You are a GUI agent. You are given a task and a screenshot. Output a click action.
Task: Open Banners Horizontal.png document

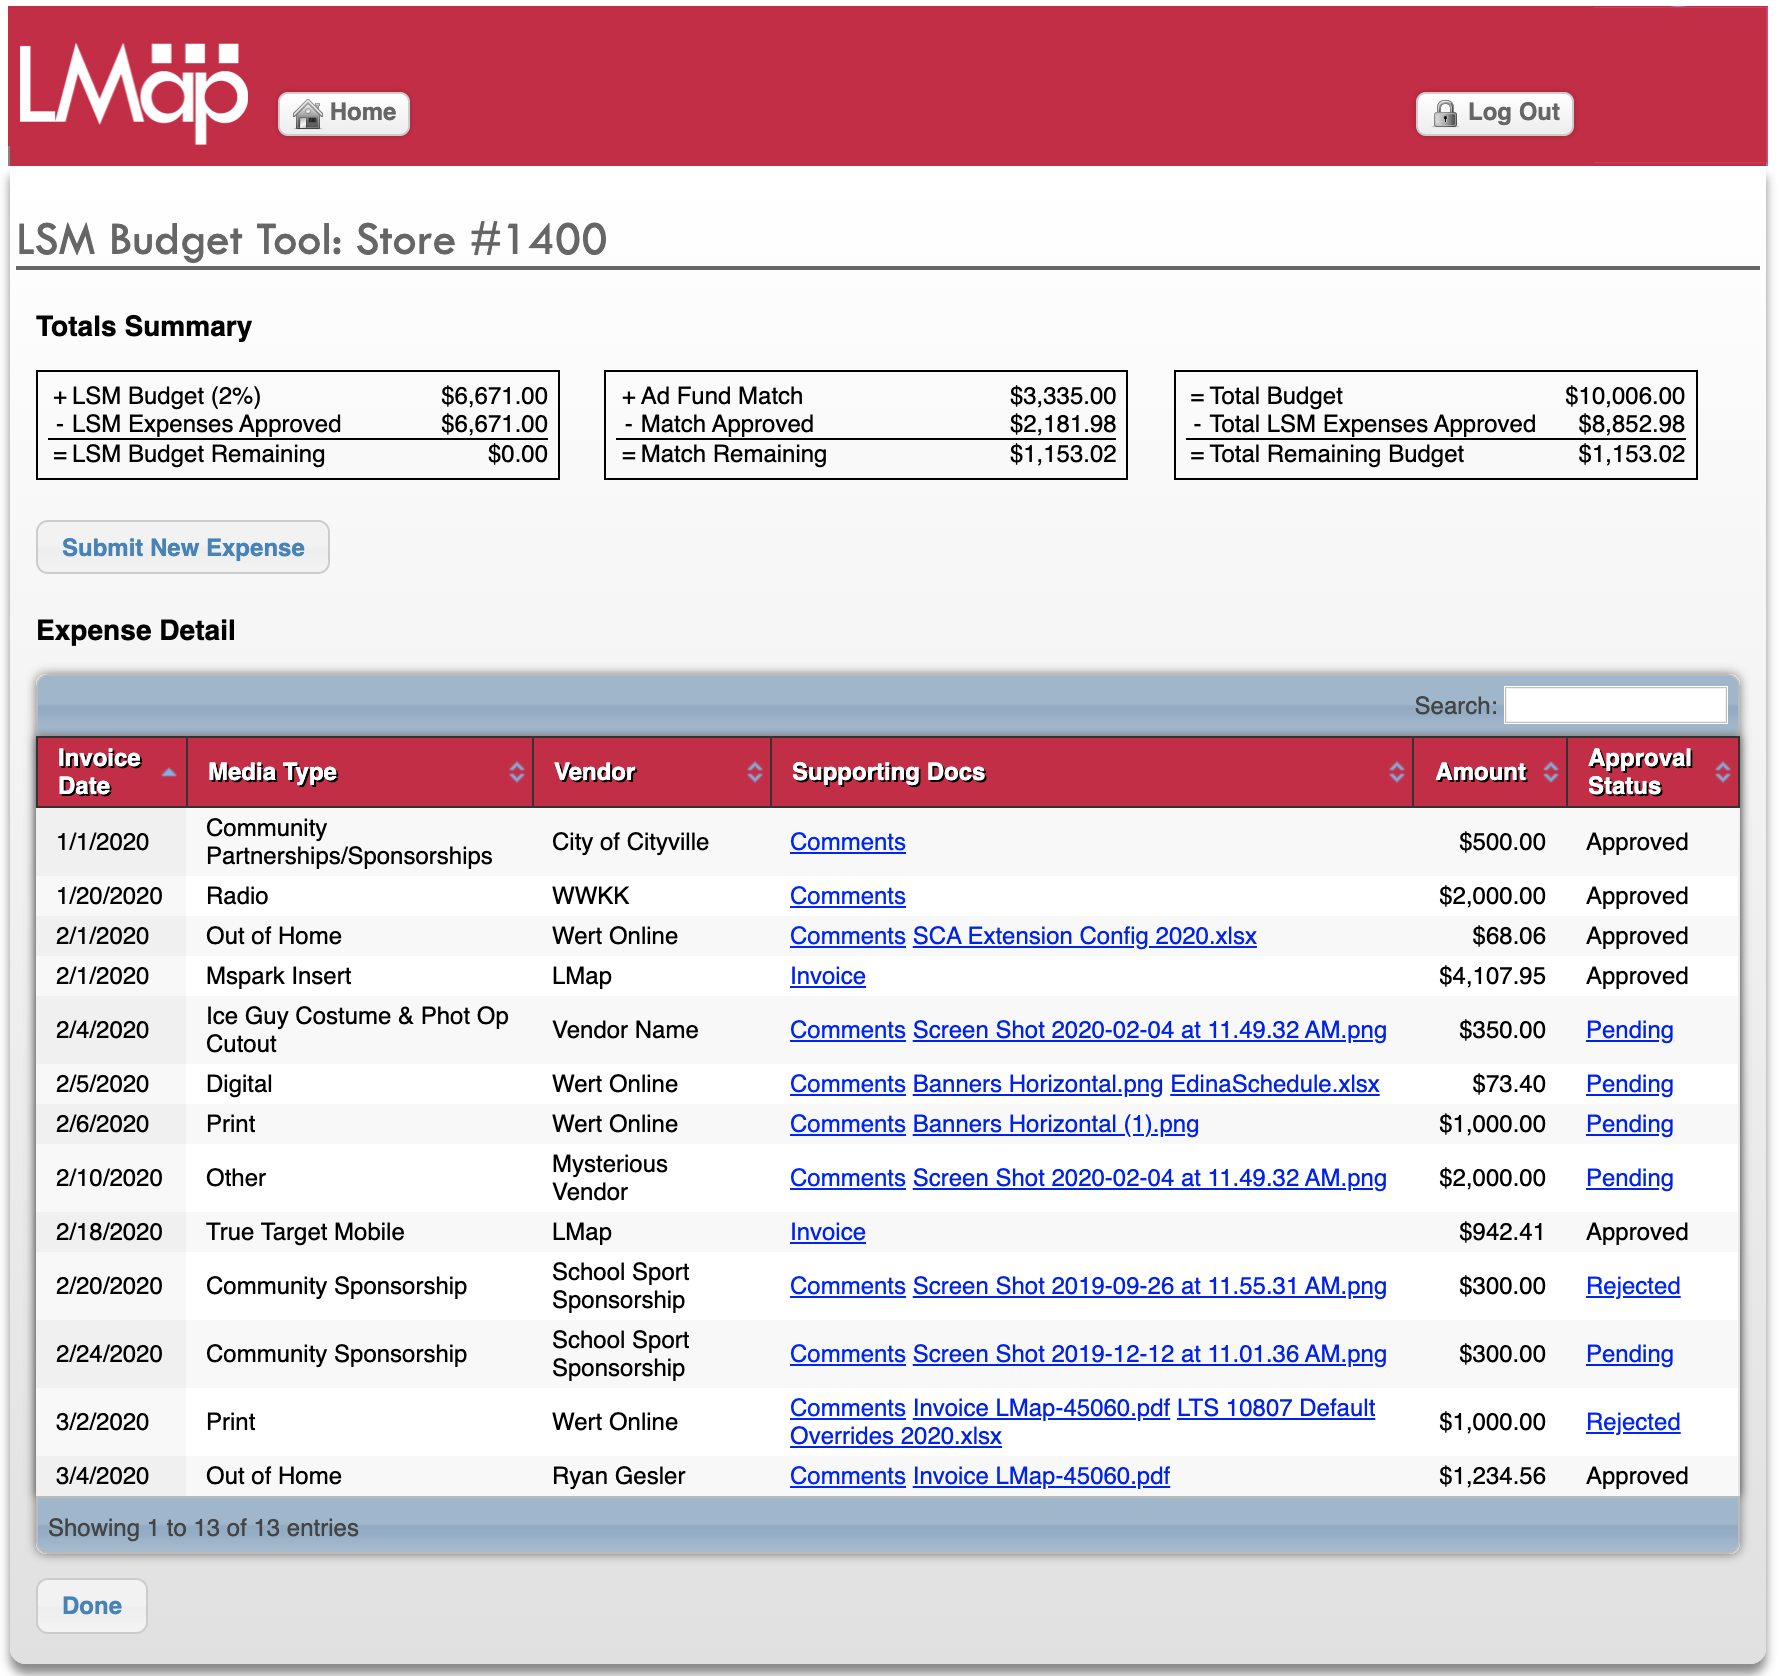click(x=1037, y=1084)
